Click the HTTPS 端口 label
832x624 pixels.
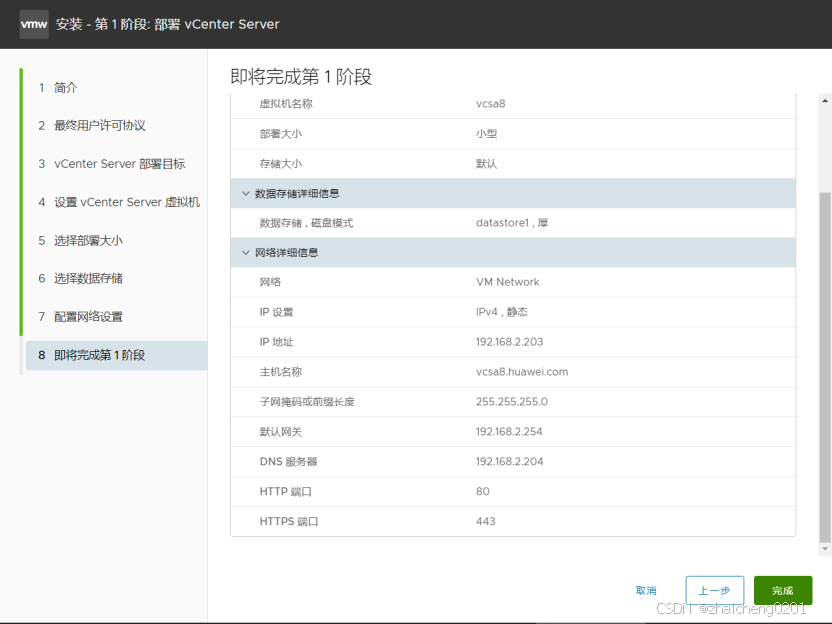pyautogui.click(x=289, y=521)
